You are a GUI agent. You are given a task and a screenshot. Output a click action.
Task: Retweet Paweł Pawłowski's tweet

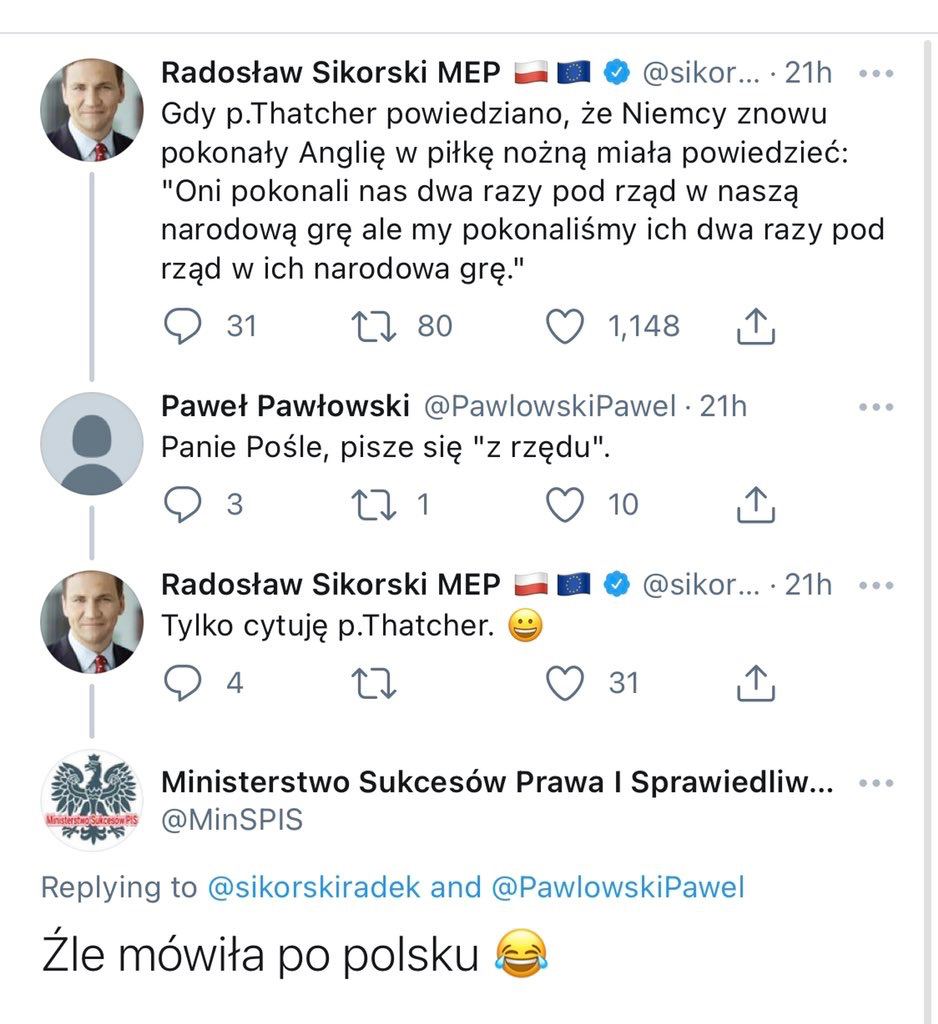[x=375, y=505]
